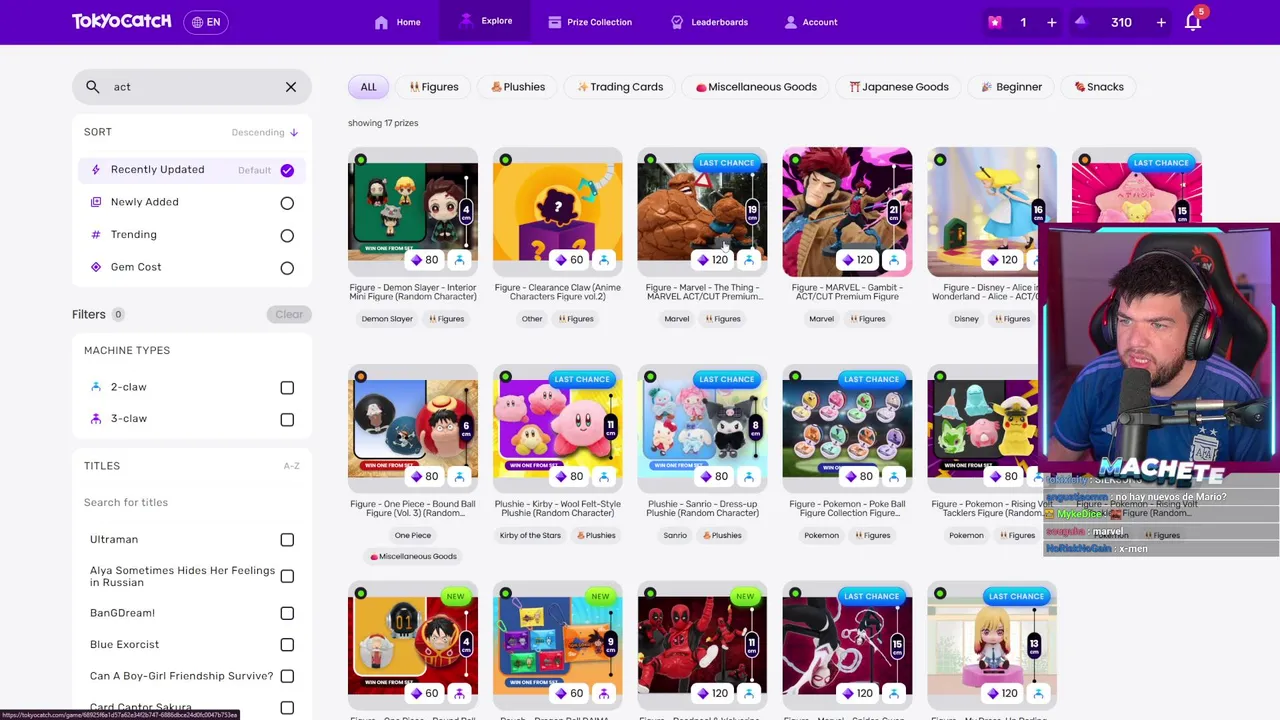Click claw icon on Demon Slayer card

coord(459,260)
